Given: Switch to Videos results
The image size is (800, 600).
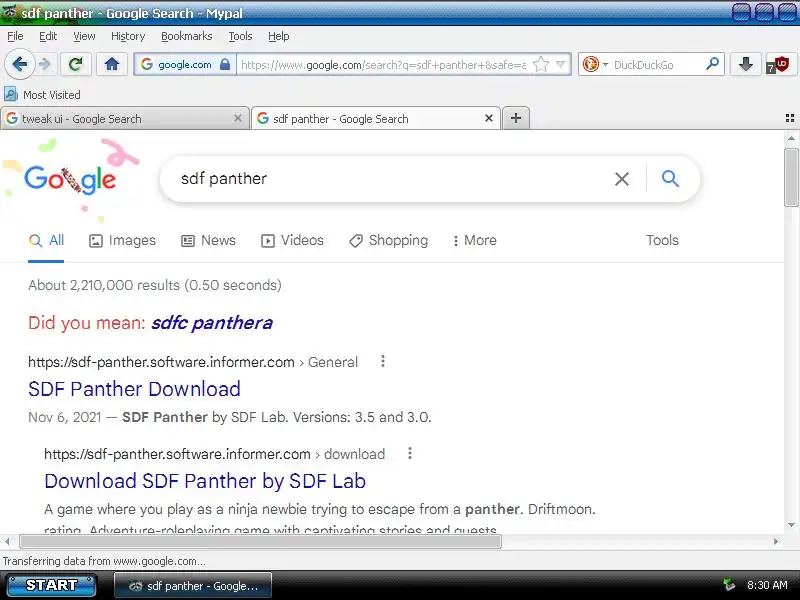Looking at the screenshot, I should tap(292, 240).
